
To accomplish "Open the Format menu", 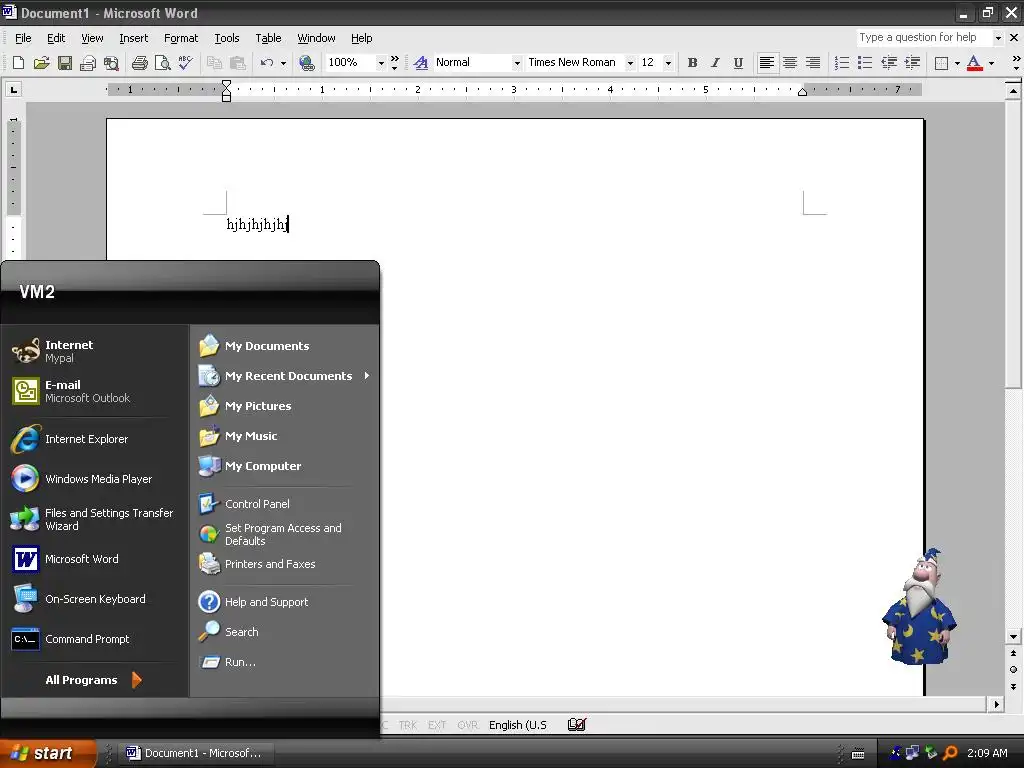I will point(181,38).
